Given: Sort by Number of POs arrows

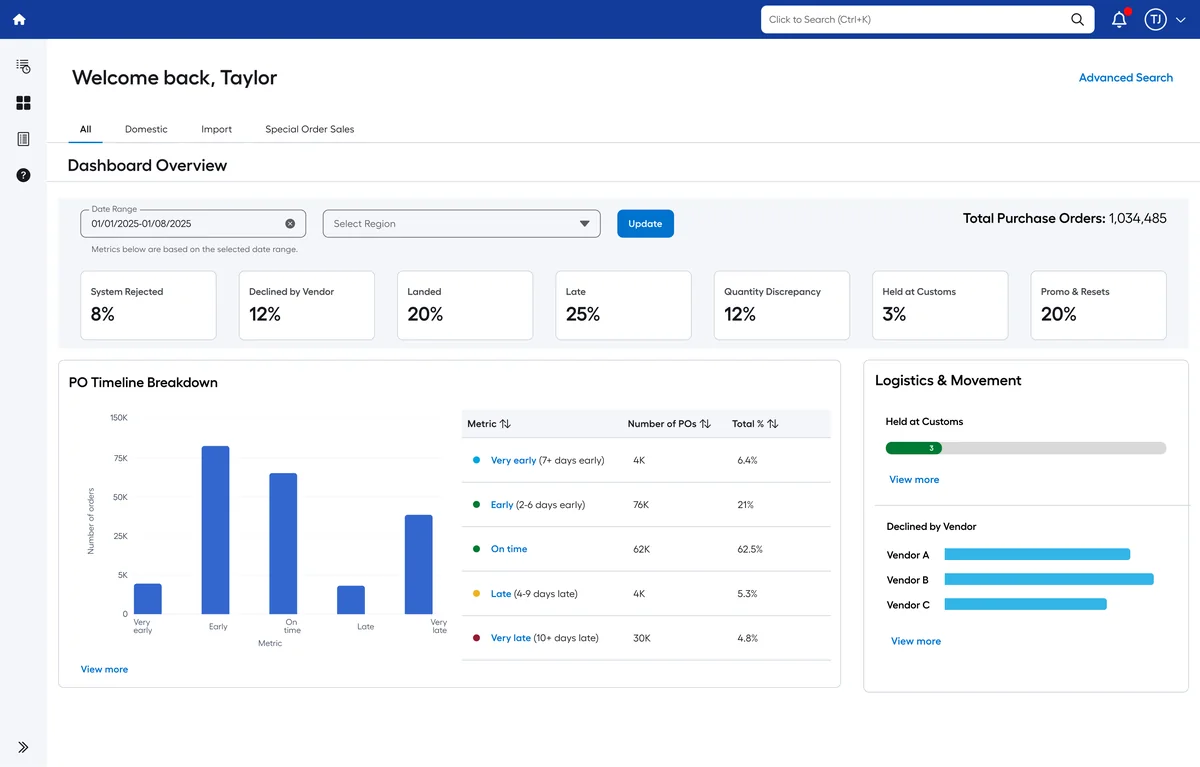Looking at the screenshot, I should click(705, 424).
